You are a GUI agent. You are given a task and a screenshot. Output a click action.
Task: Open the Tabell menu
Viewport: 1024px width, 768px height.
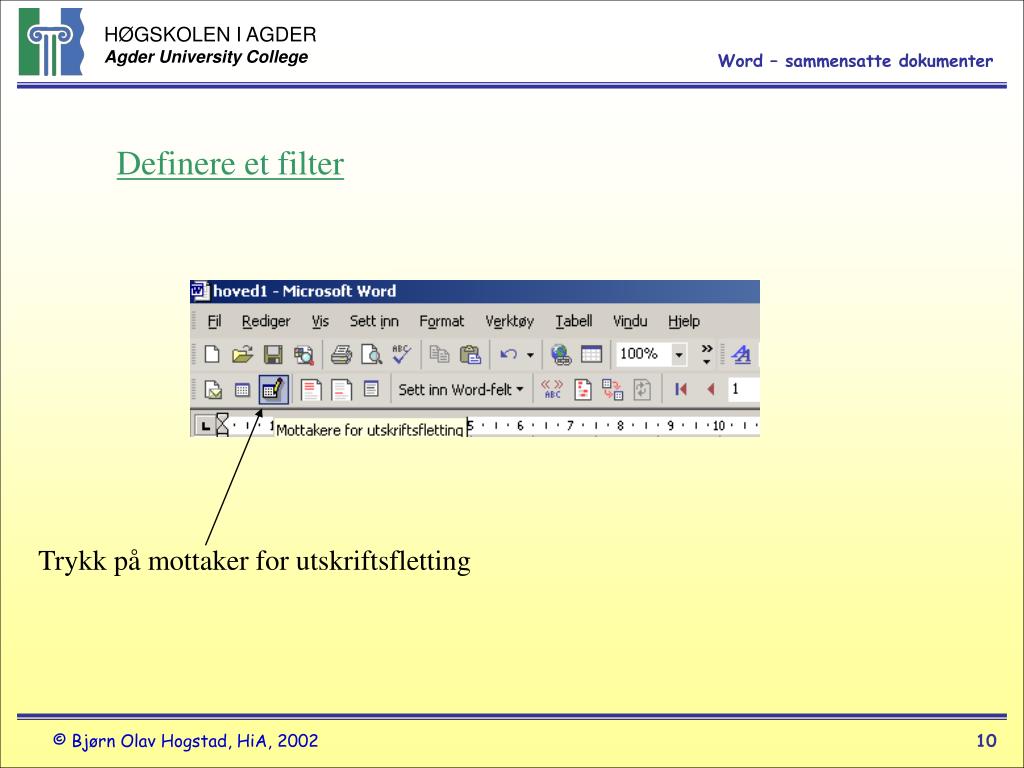point(574,321)
